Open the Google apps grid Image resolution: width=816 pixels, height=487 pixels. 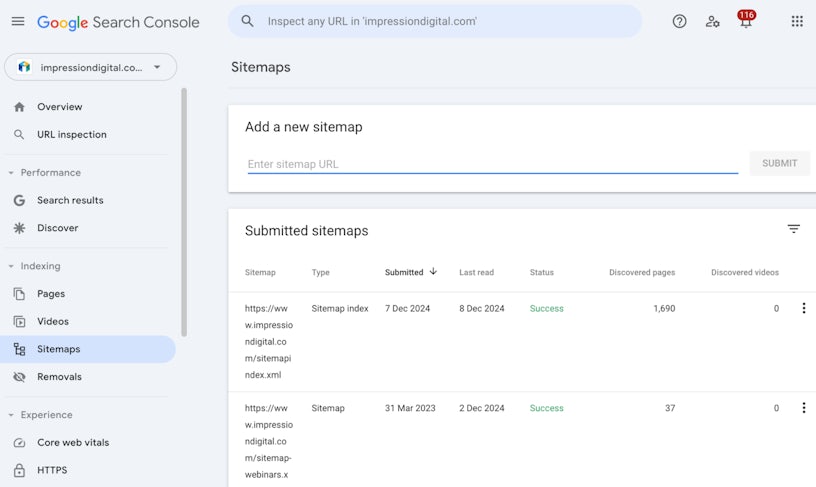pyautogui.click(x=797, y=21)
